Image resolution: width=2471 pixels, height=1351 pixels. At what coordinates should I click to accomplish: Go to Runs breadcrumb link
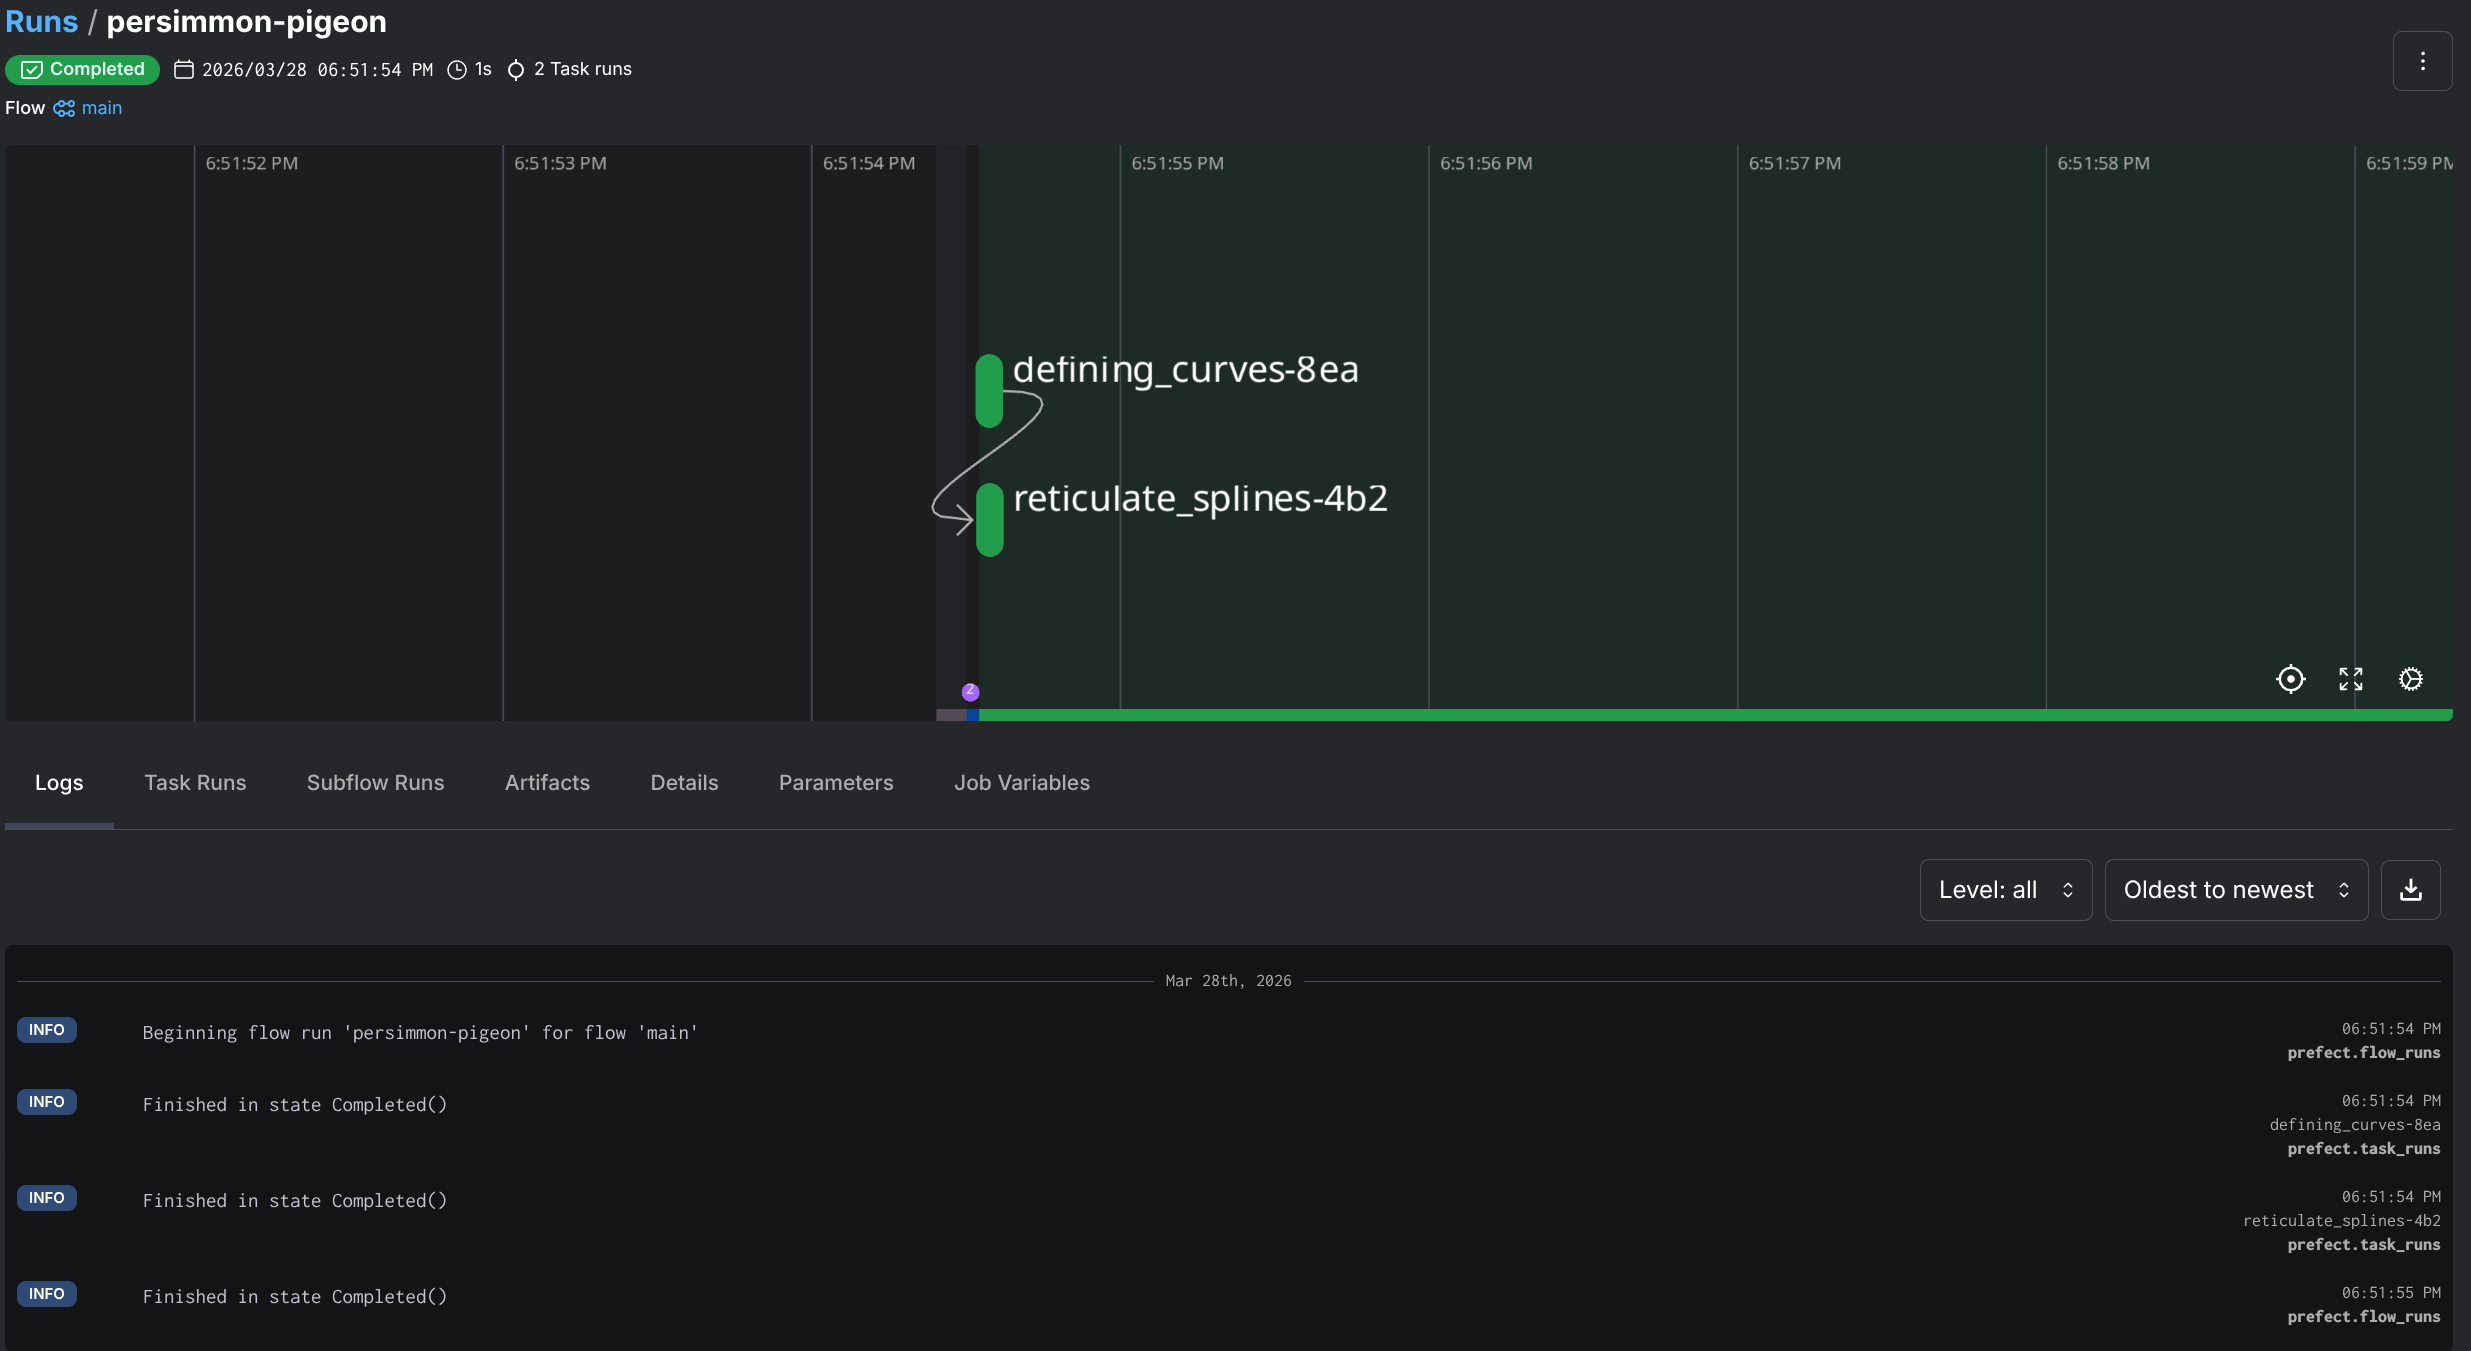pyautogui.click(x=41, y=21)
